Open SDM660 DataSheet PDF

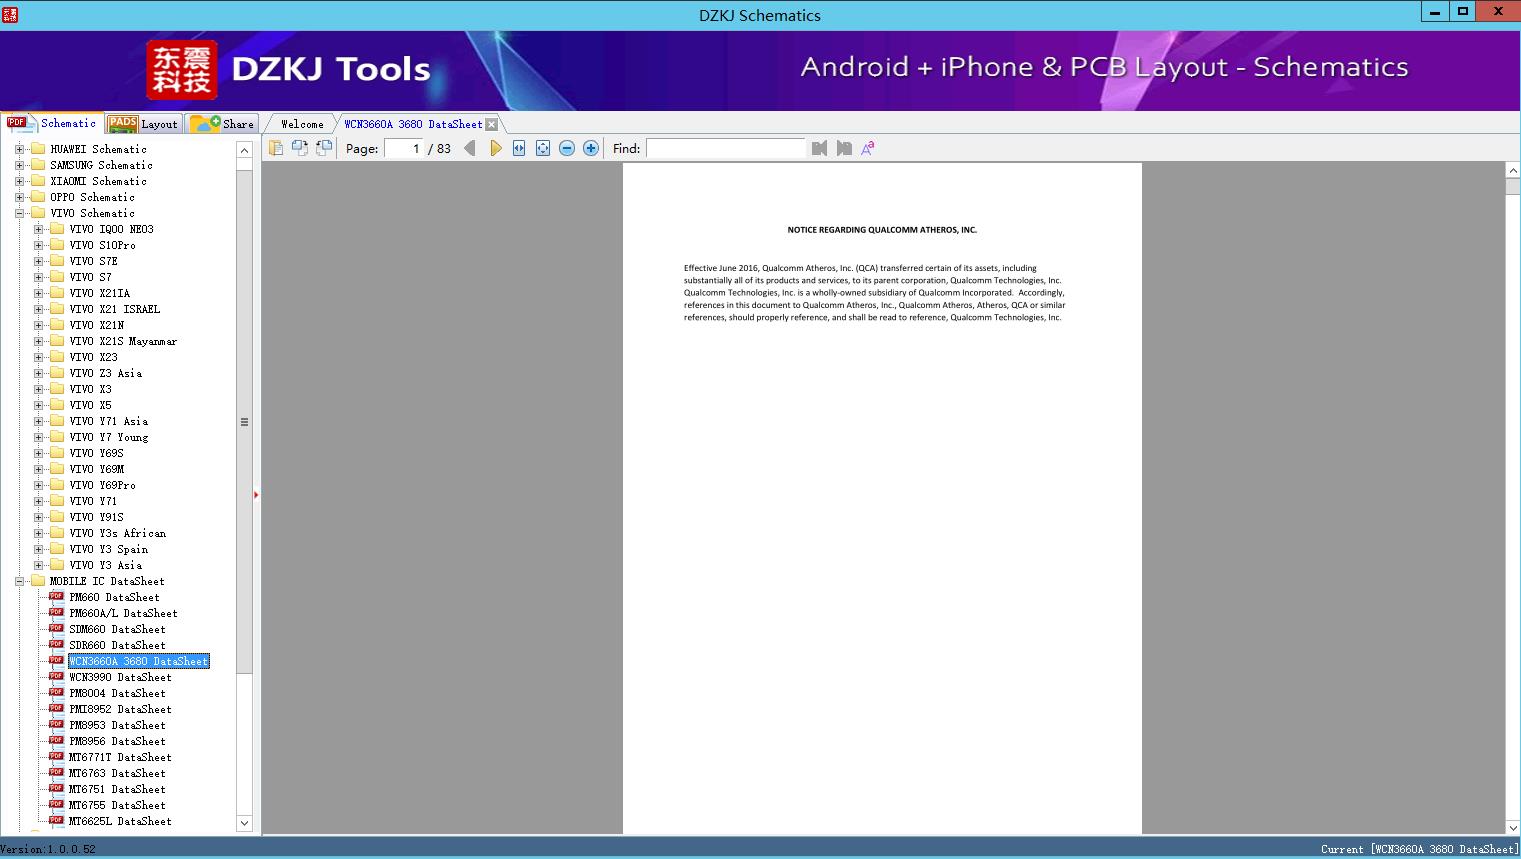click(117, 629)
